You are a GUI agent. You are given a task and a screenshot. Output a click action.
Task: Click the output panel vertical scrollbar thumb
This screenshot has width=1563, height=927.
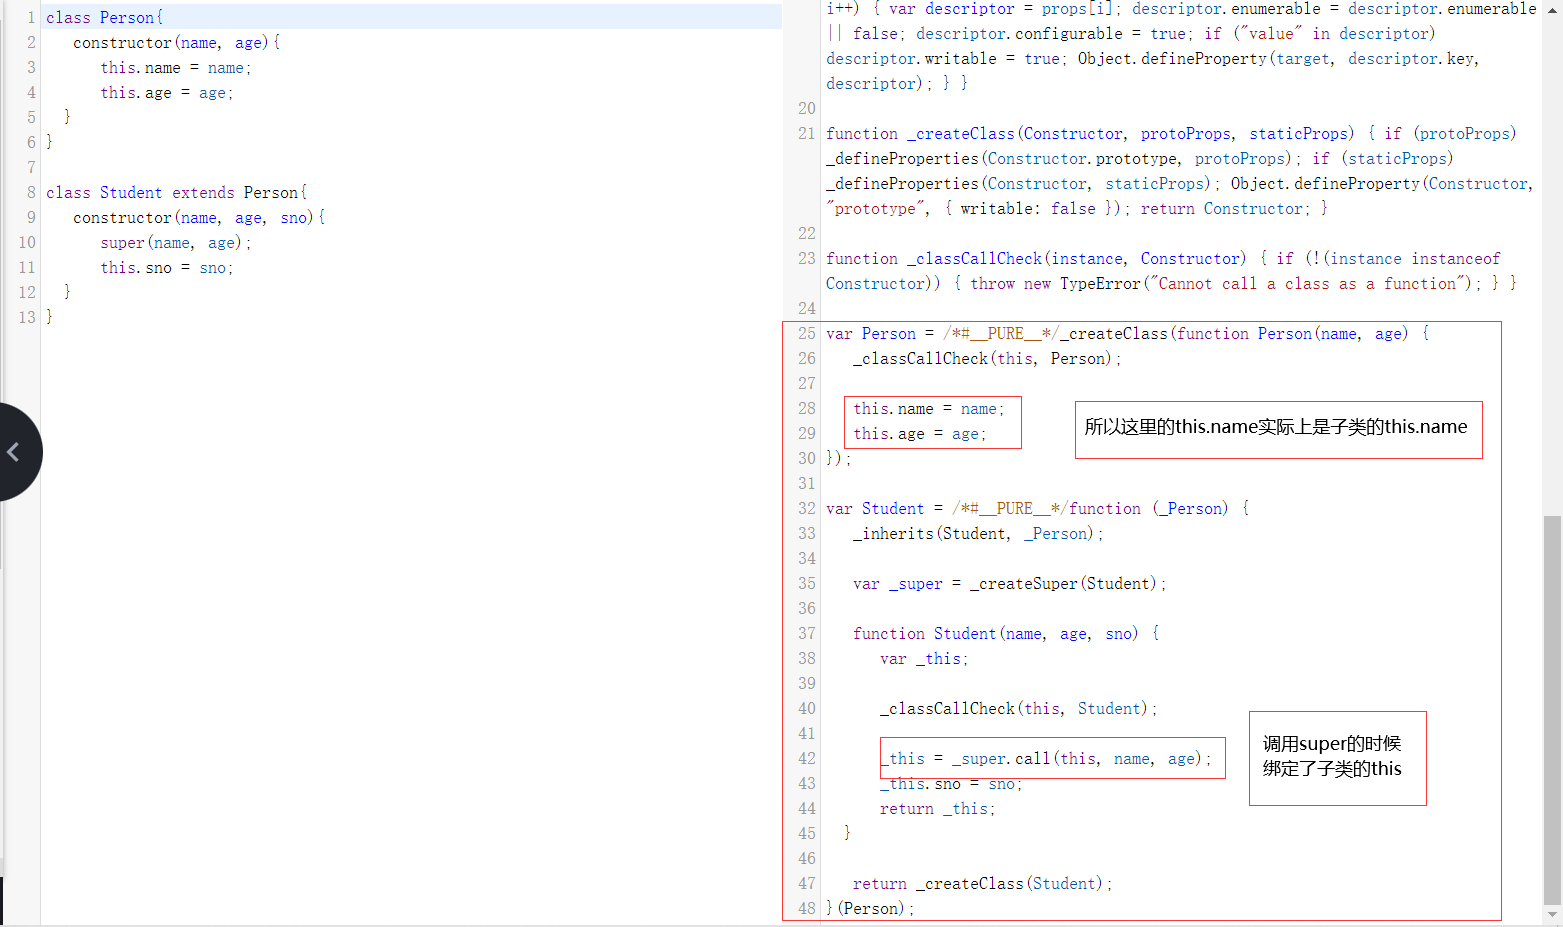point(1552,710)
